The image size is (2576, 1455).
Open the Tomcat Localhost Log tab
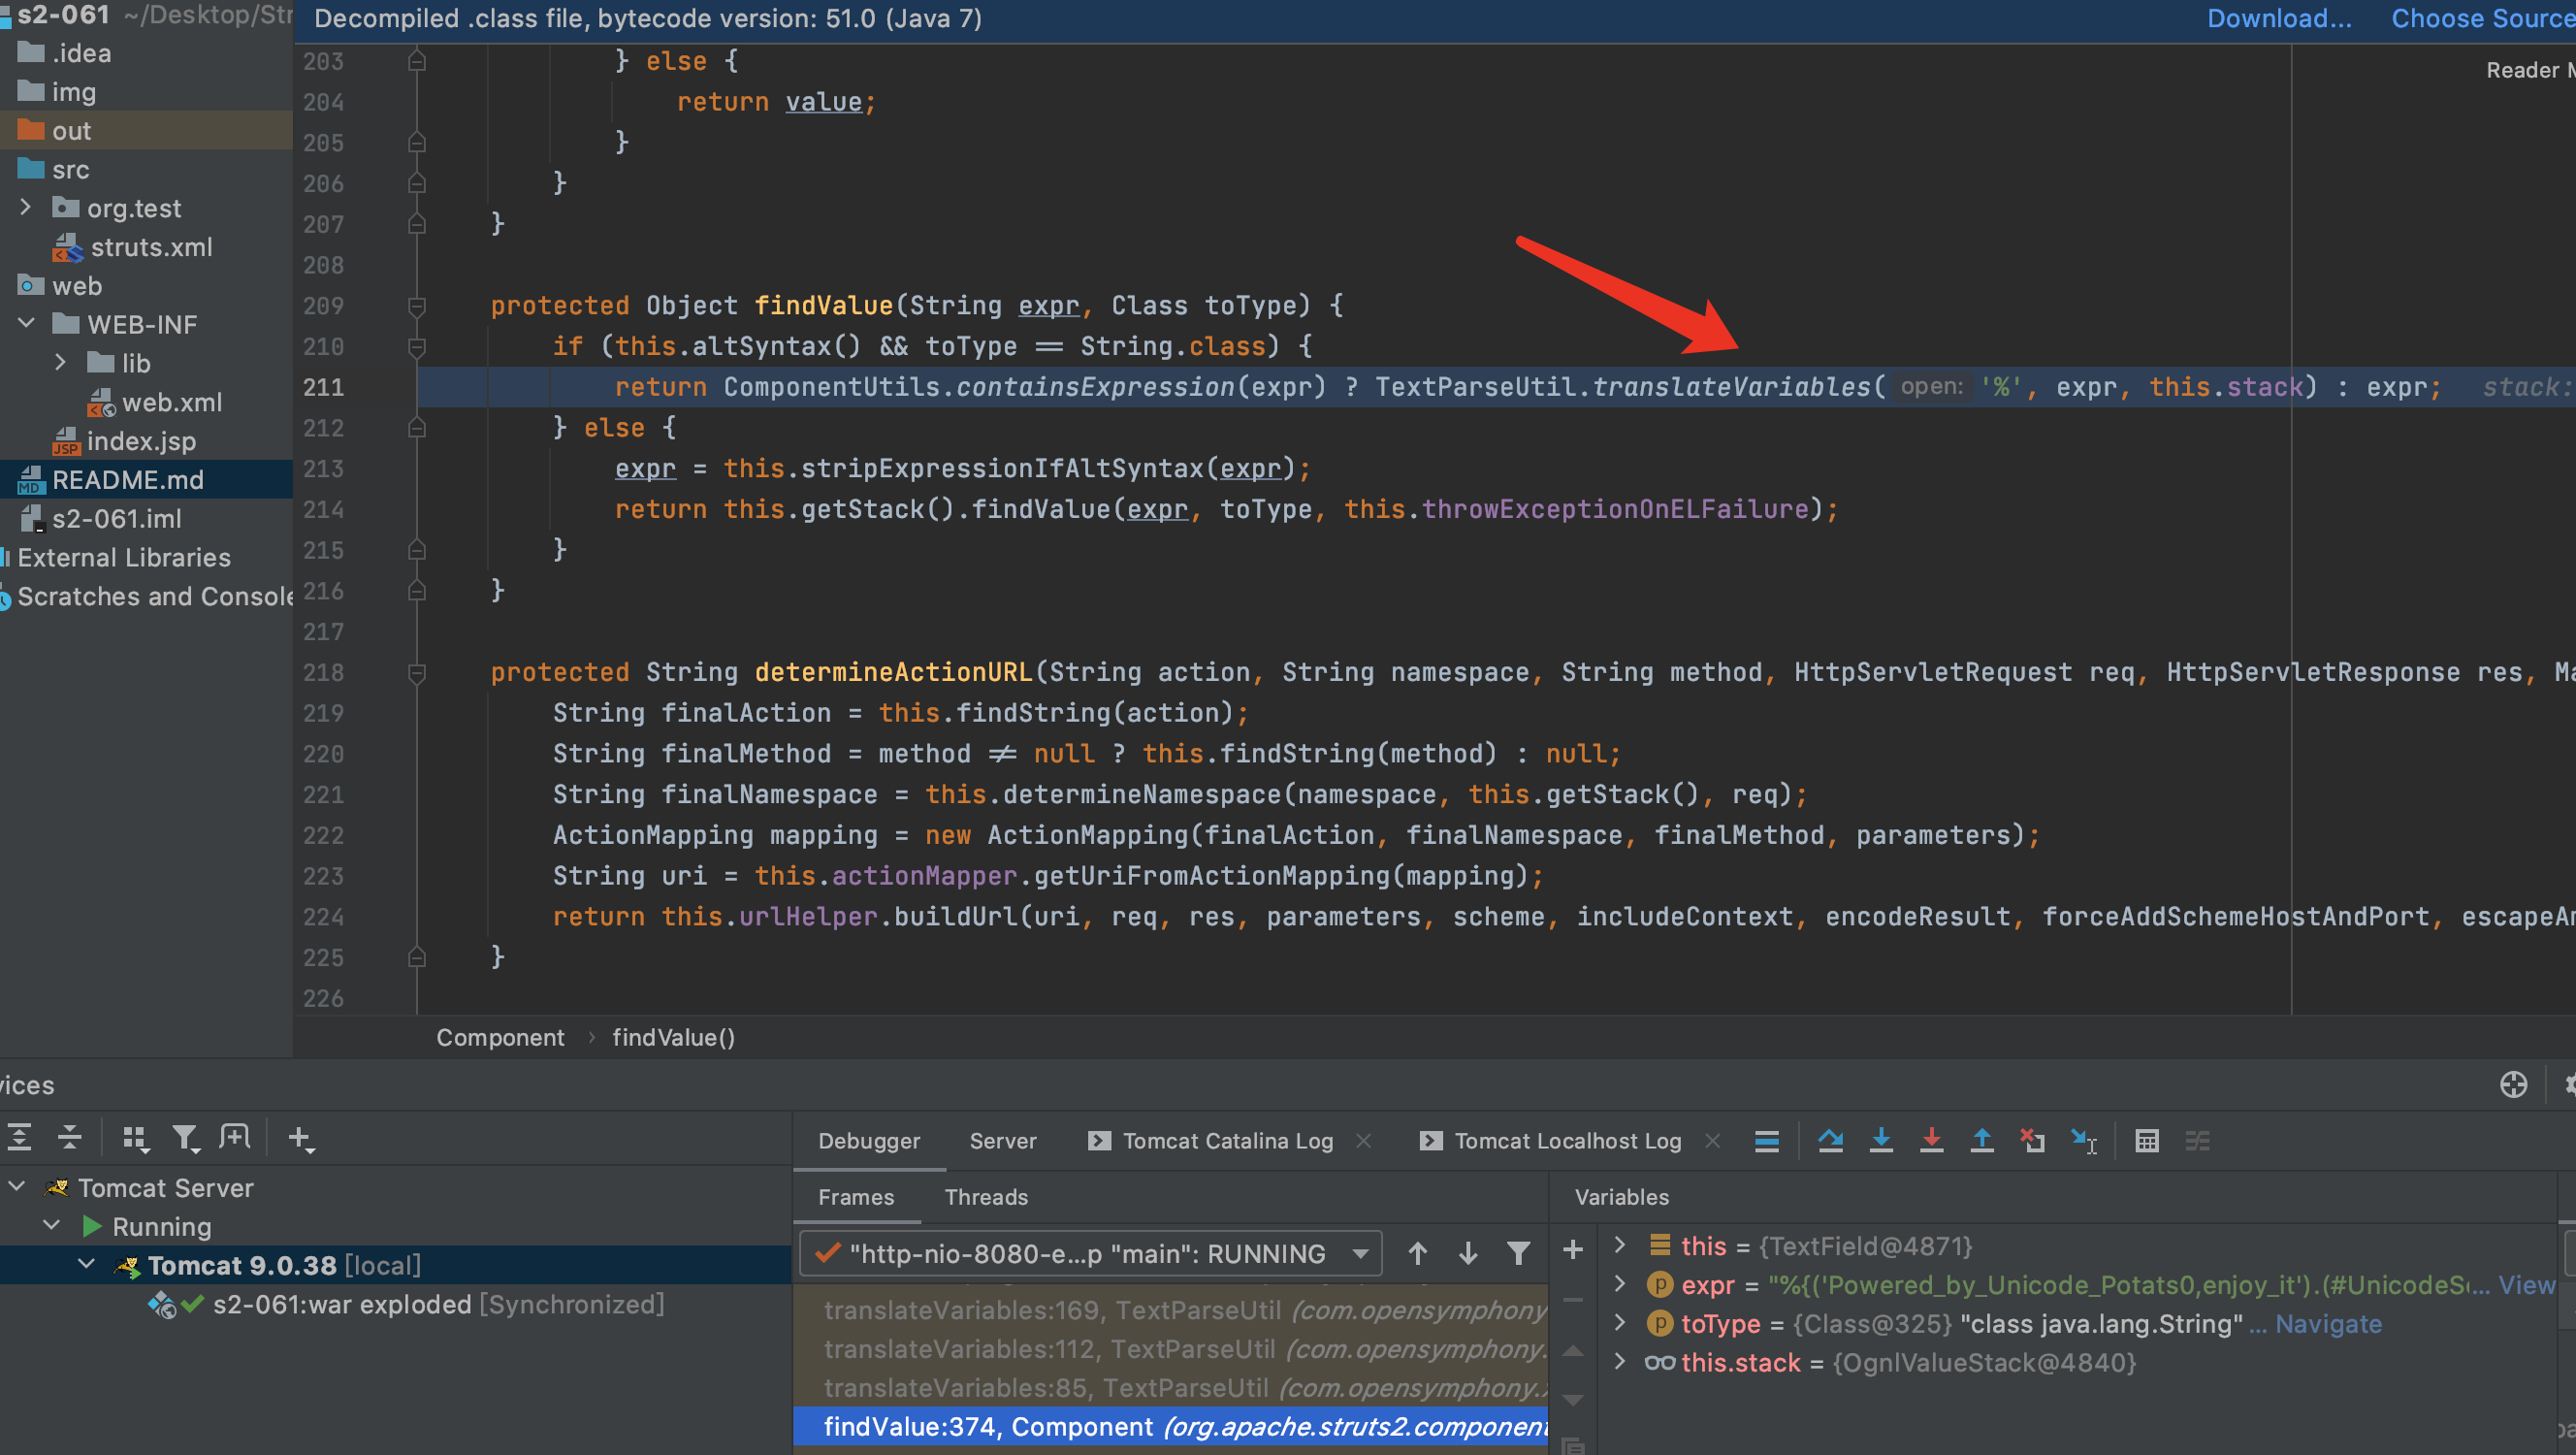[1567, 1141]
